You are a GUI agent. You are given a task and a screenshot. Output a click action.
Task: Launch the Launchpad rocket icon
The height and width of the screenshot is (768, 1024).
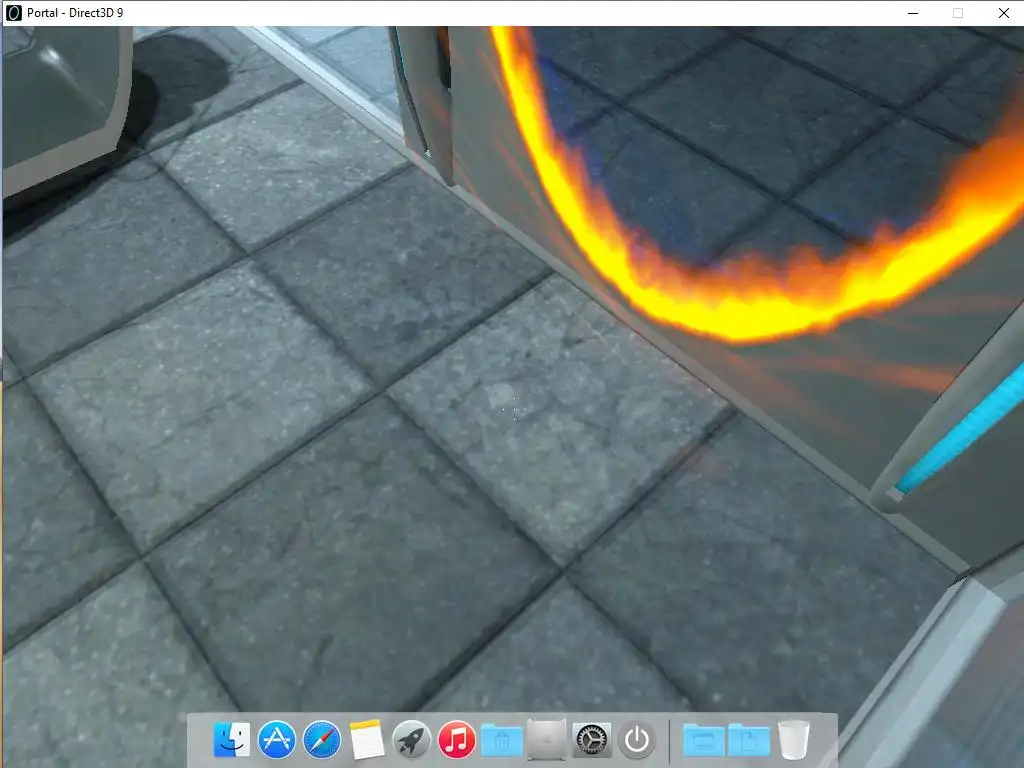[411, 740]
